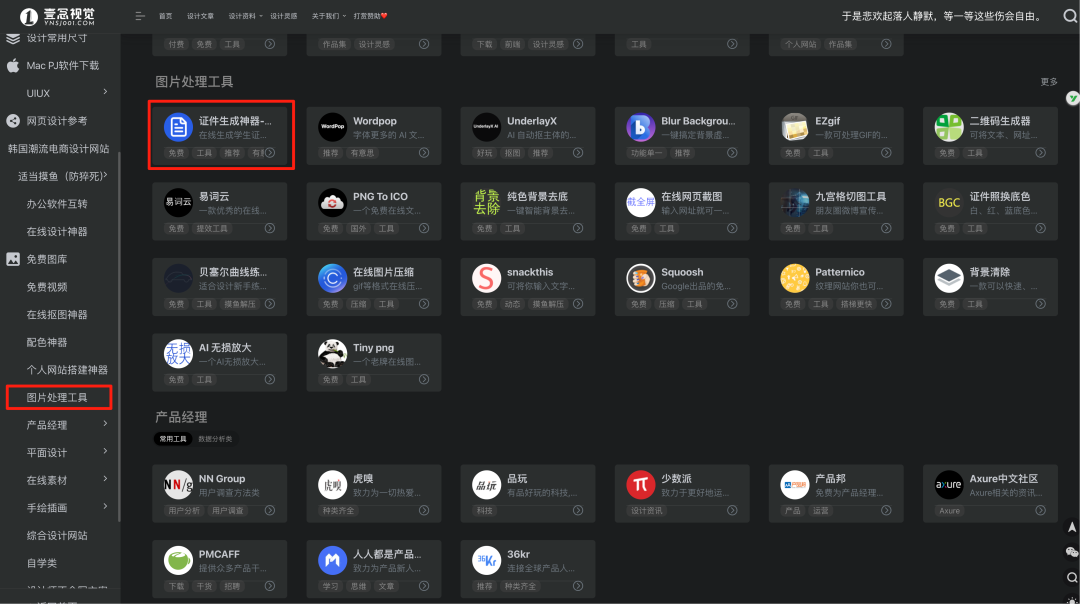Open the snackthis S icon
Screen dimensions: 1080x604
[x=486, y=278]
